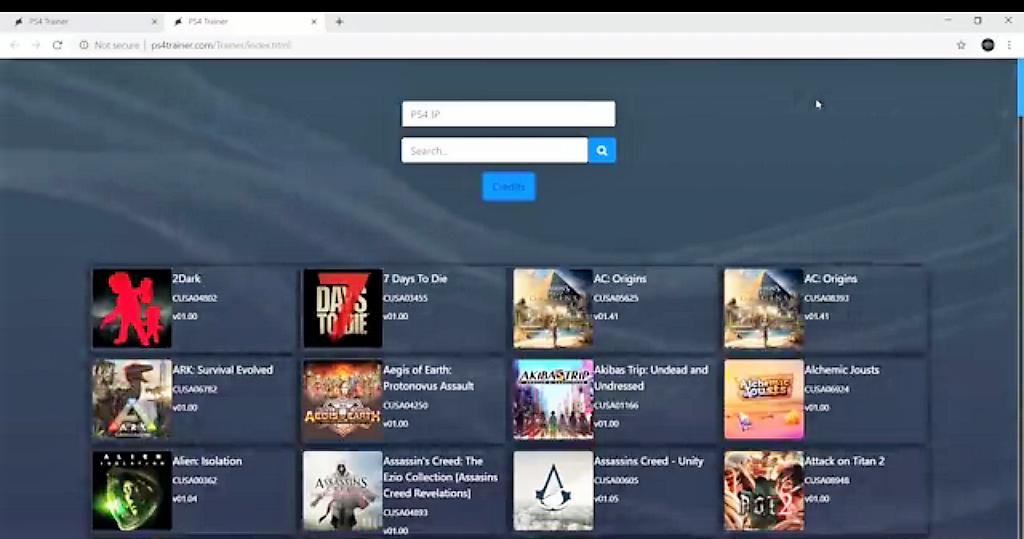Image resolution: width=1024 pixels, height=539 pixels.
Task: Select the 7 Days To Die title
Action: point(415,278)
